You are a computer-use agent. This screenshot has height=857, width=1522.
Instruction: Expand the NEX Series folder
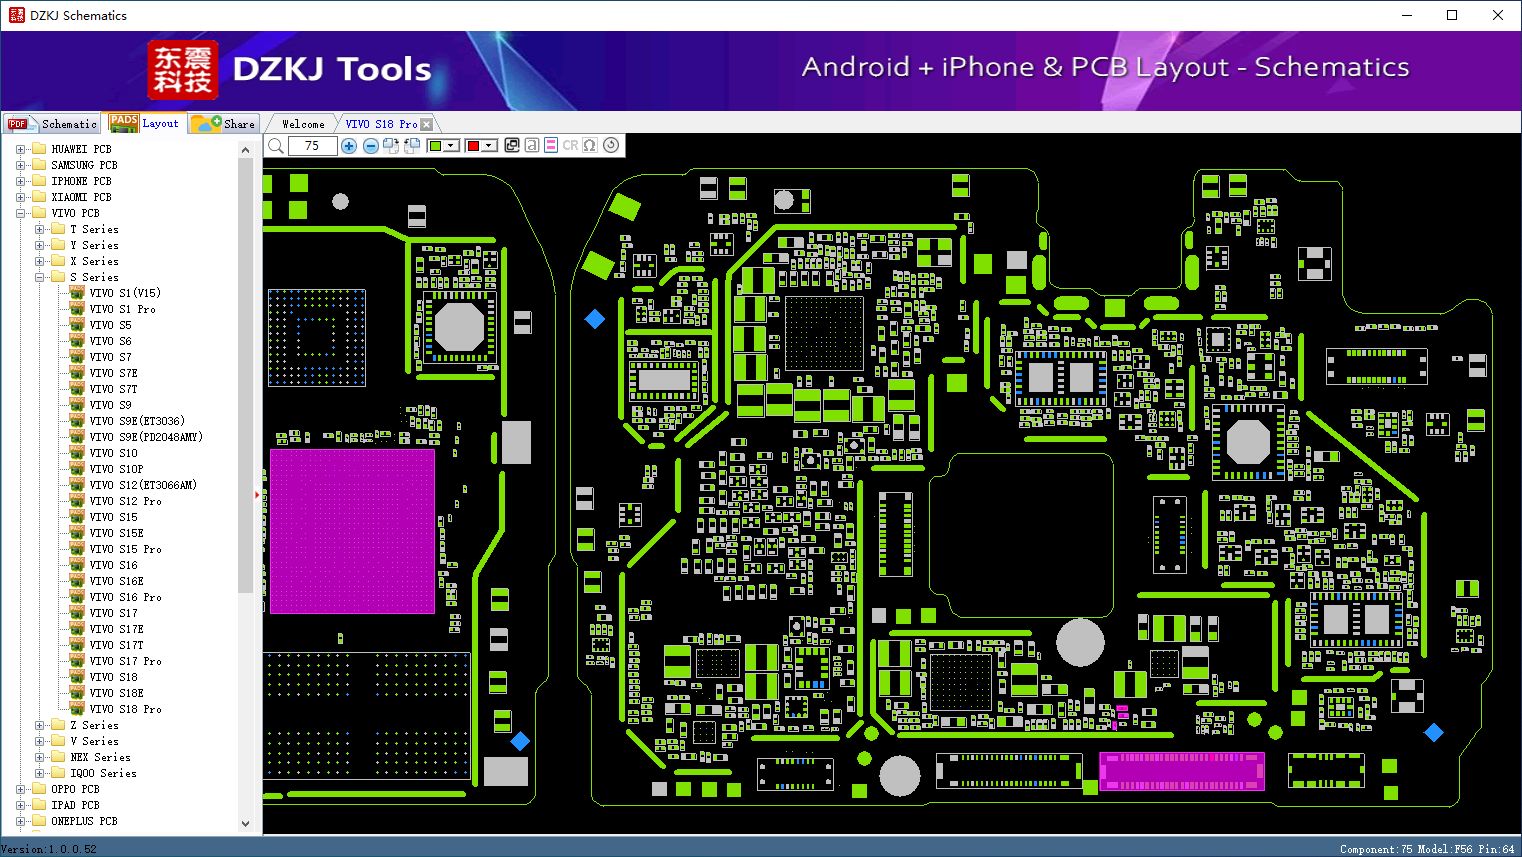pyautogui.click(x=39, y=757)
